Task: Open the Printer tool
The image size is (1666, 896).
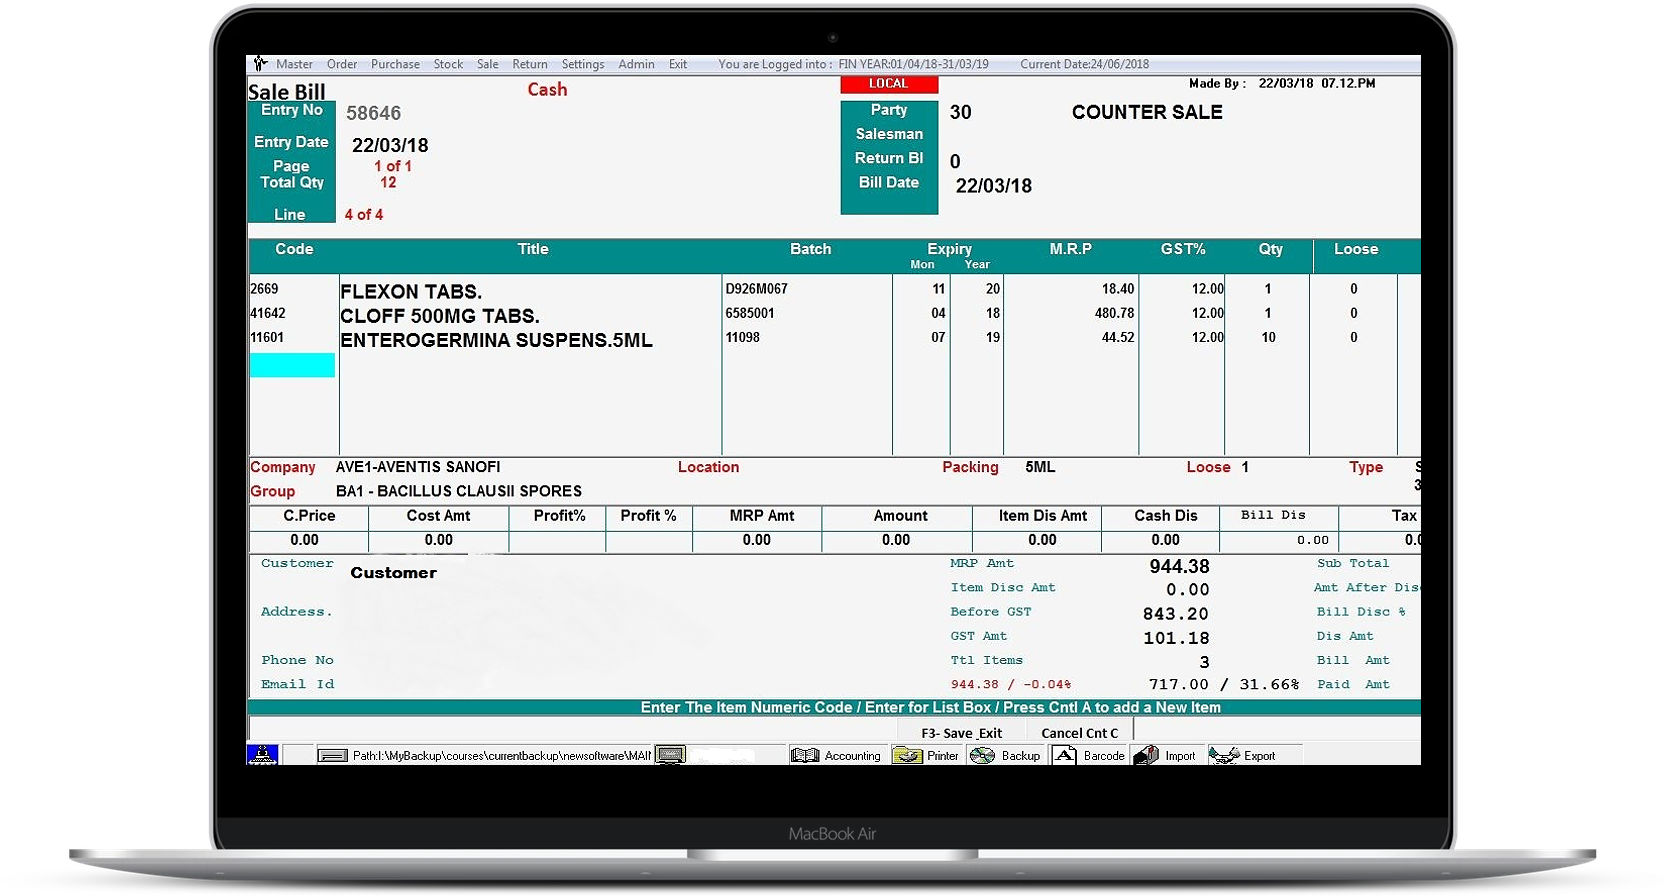Action: pyautogui.click(x=908, y=756)
